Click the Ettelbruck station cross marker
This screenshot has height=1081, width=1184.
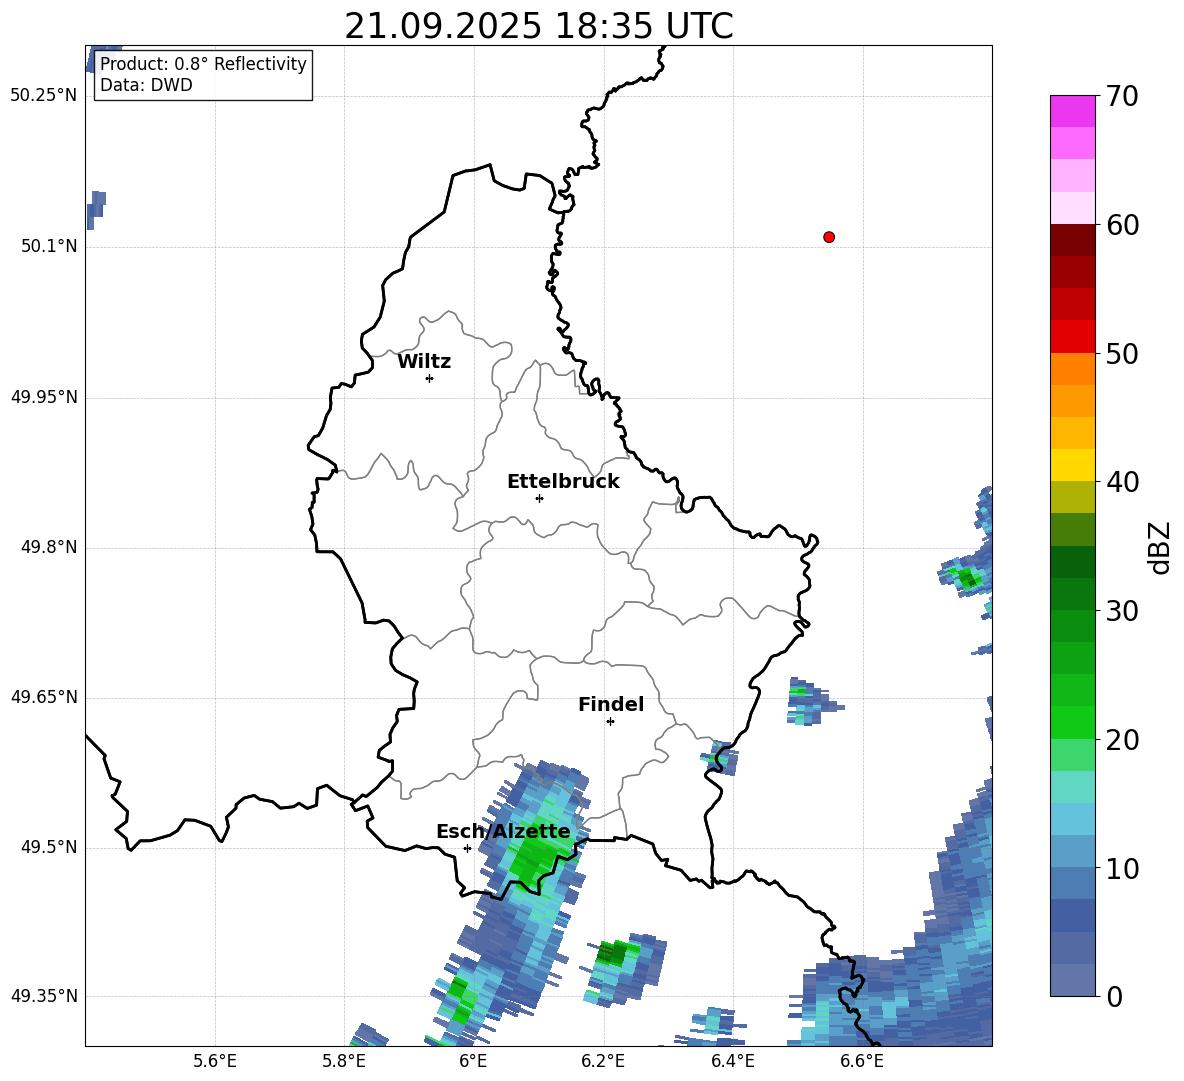click(x=539, y=498)
